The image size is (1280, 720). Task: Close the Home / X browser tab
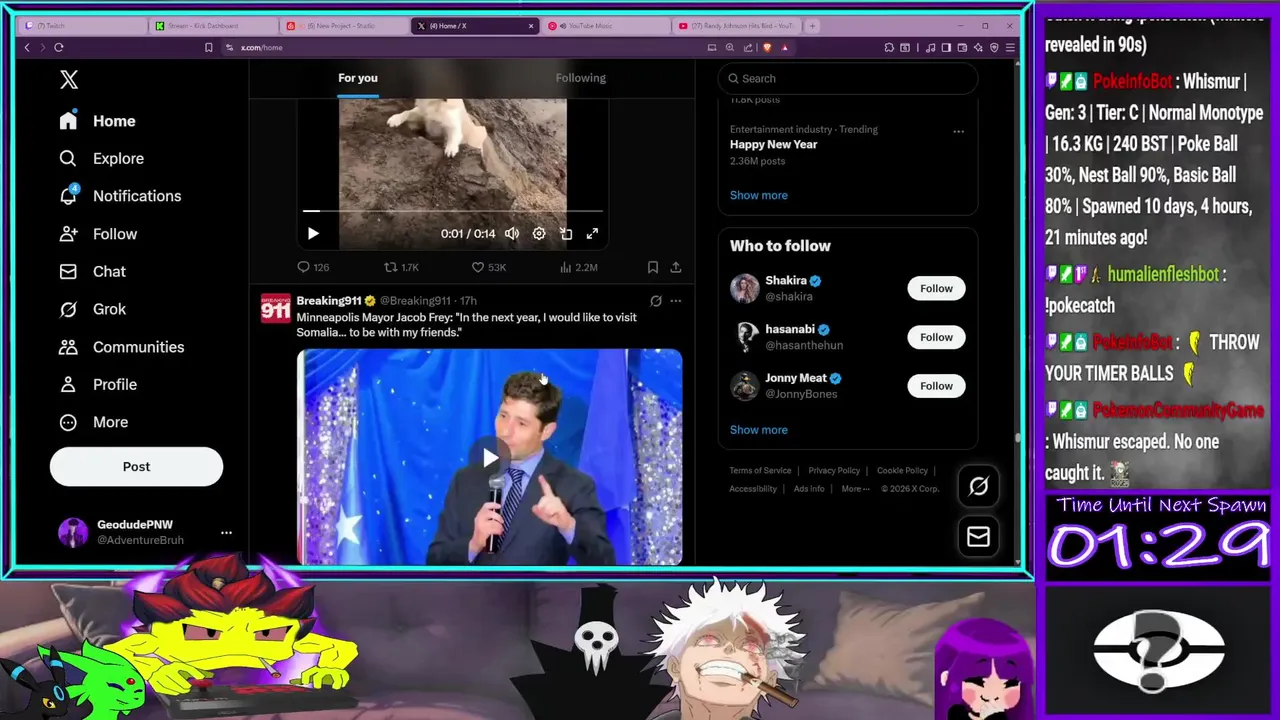coord(531,26)
